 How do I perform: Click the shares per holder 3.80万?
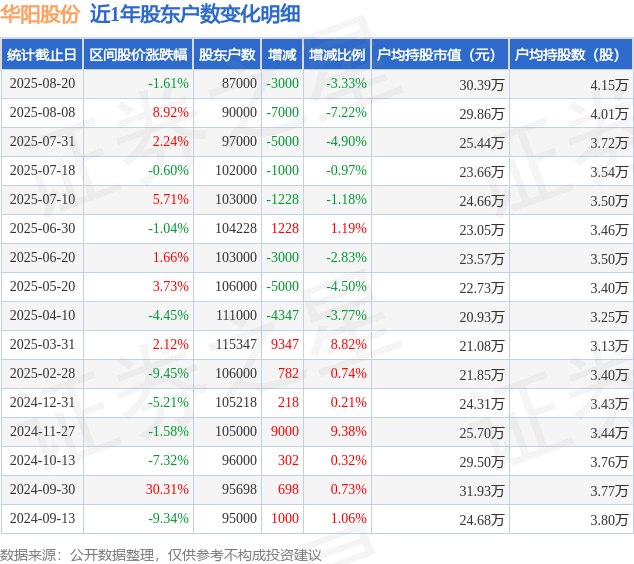coord(609,520)
